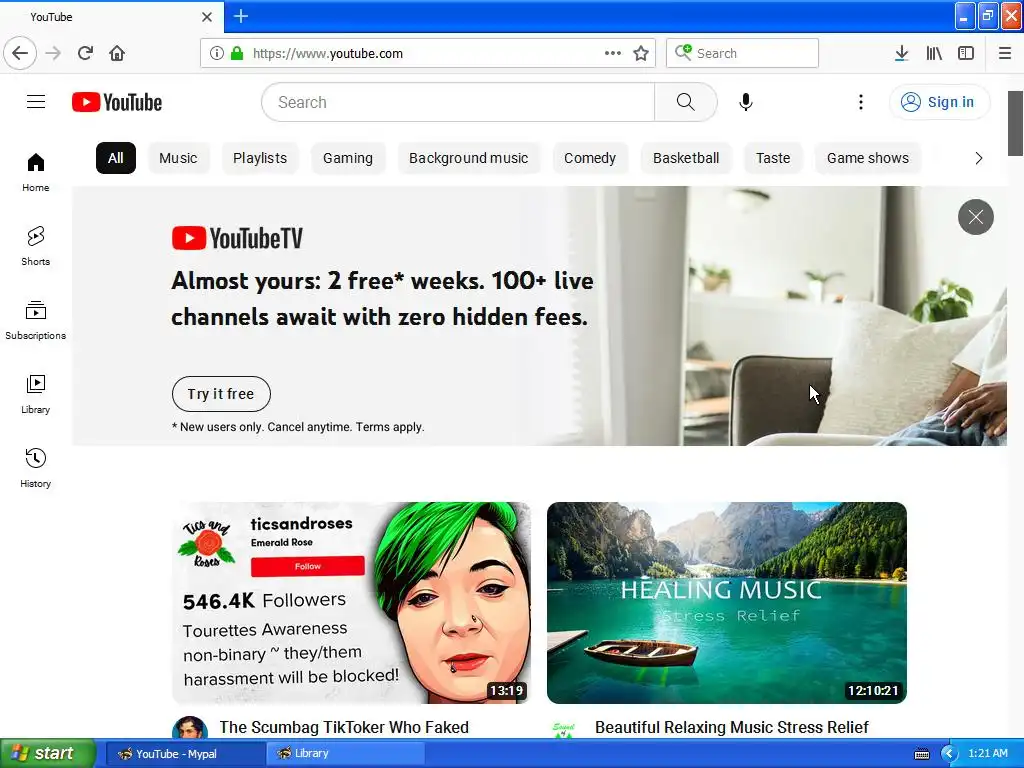
Task: Select the All filter chip
Action: tap(116, 158)
